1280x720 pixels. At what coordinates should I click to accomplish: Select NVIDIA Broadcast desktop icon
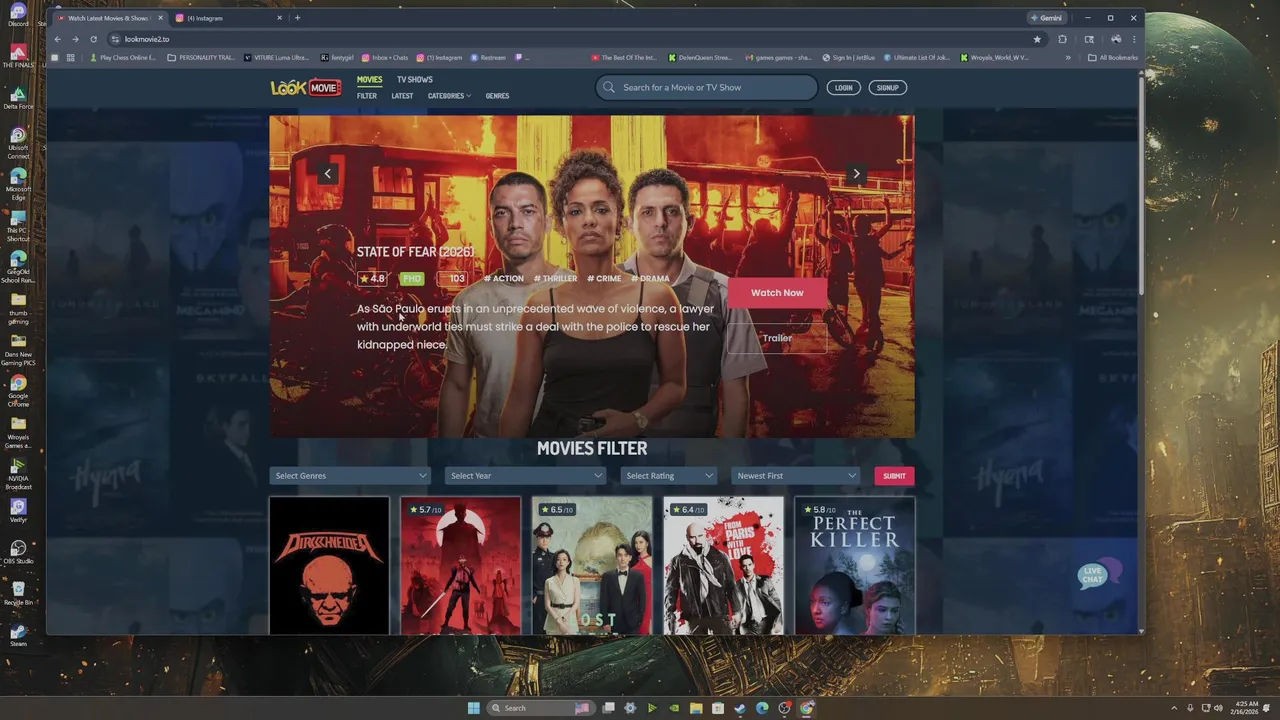pos(18,474)
